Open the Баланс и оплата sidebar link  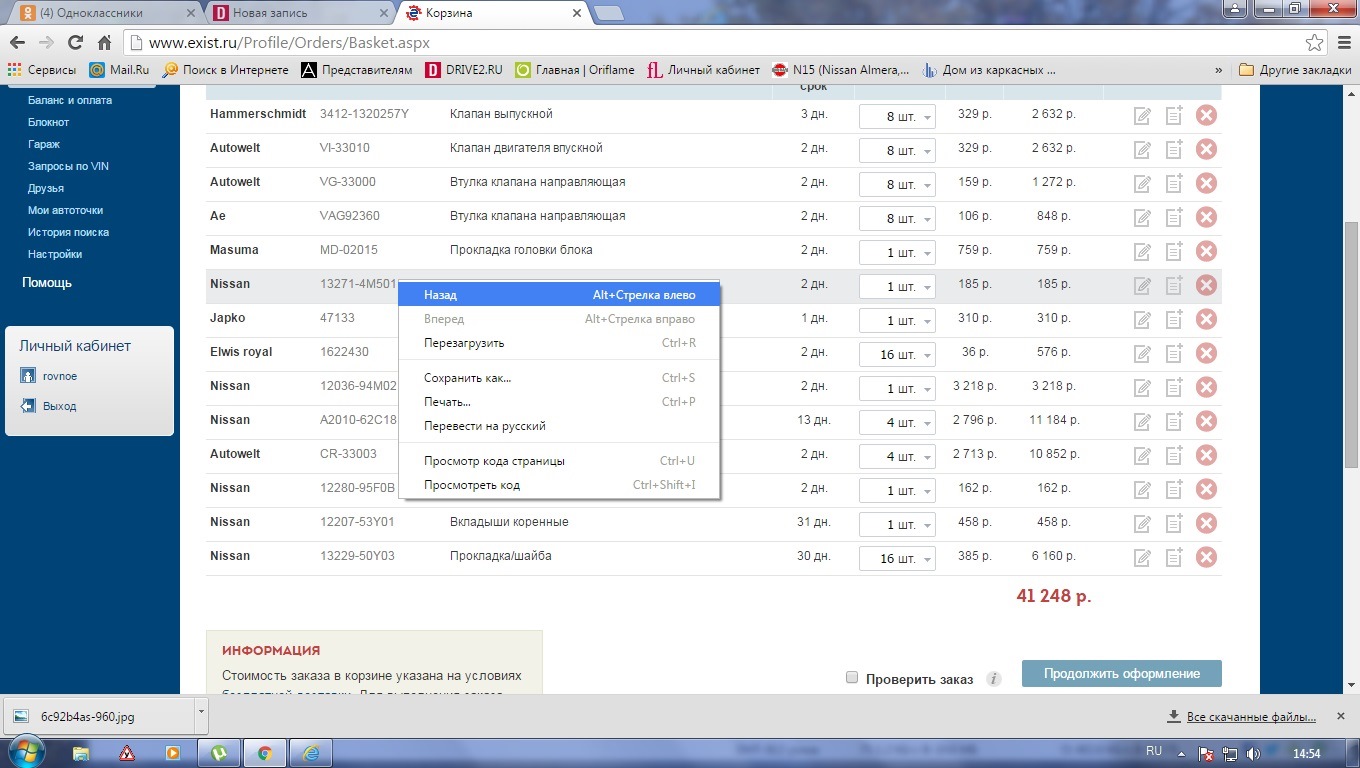pyautogui.click(x=70, y=100)
